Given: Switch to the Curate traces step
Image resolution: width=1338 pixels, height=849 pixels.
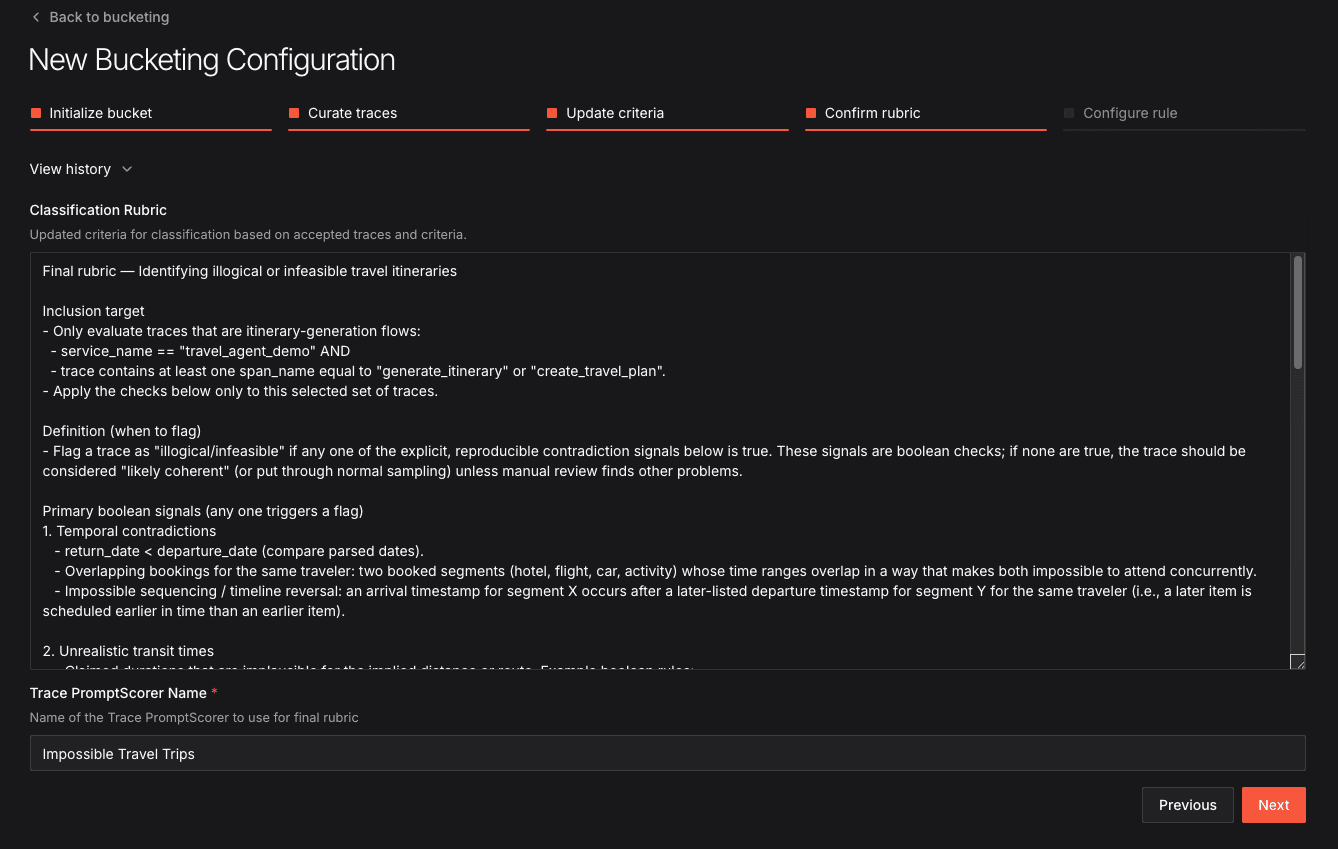Looking at the screenshot, I should click(x=352, y=113).
